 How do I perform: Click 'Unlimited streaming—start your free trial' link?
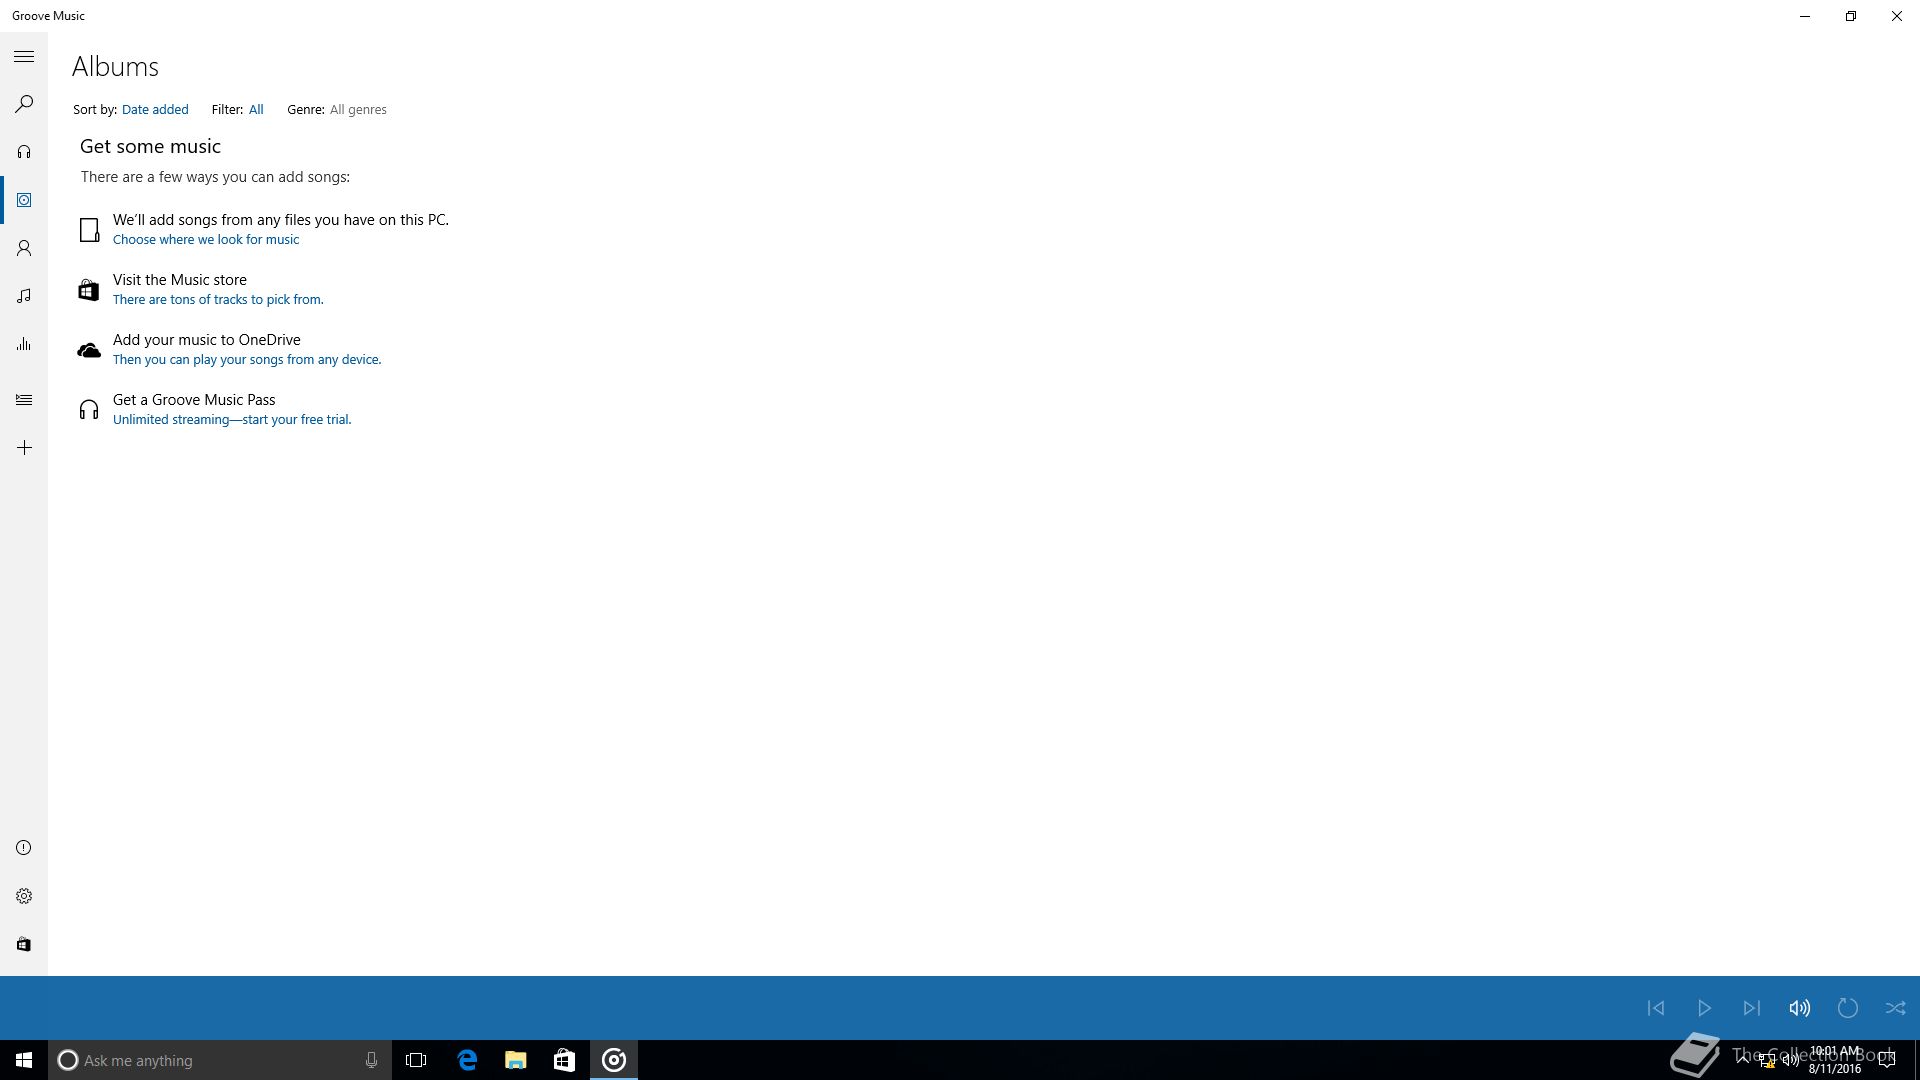point(232,420)
